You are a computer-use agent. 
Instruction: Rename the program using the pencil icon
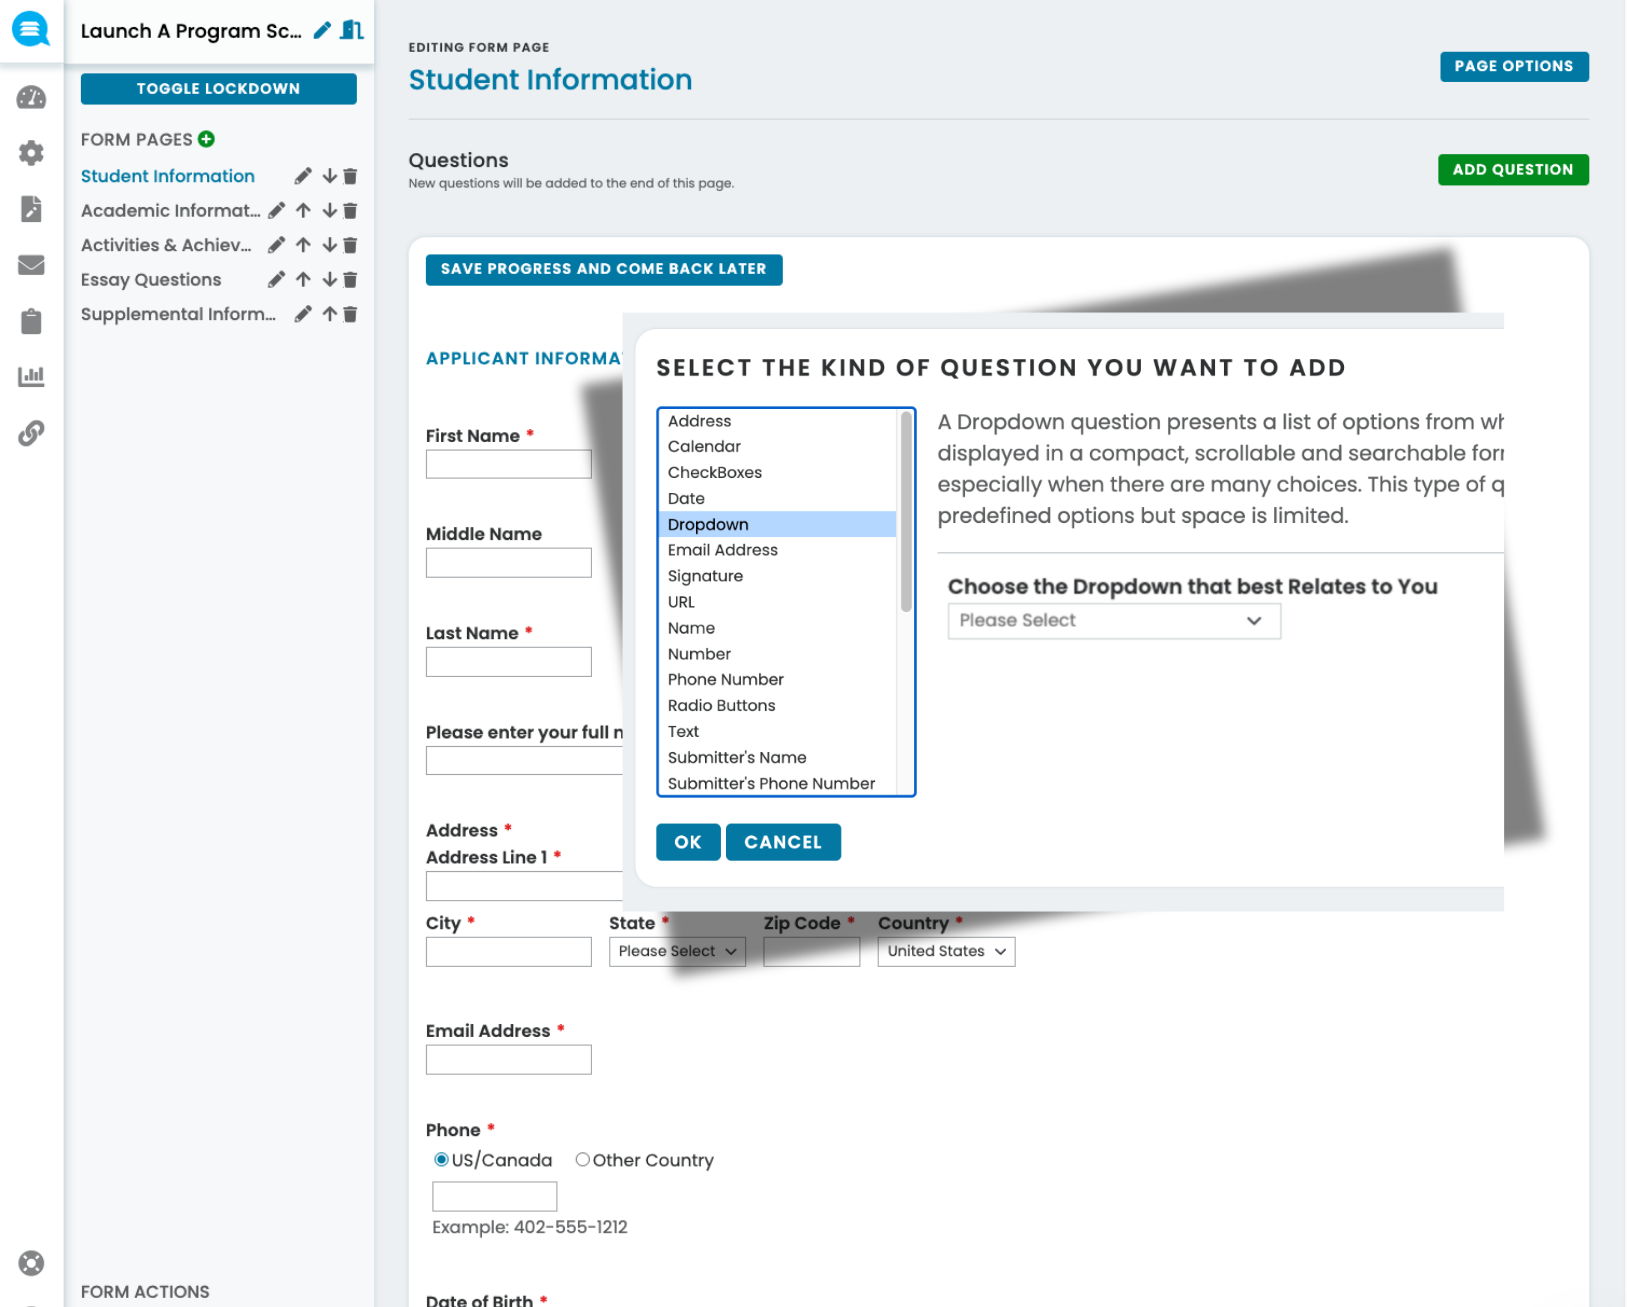[321, 31]
